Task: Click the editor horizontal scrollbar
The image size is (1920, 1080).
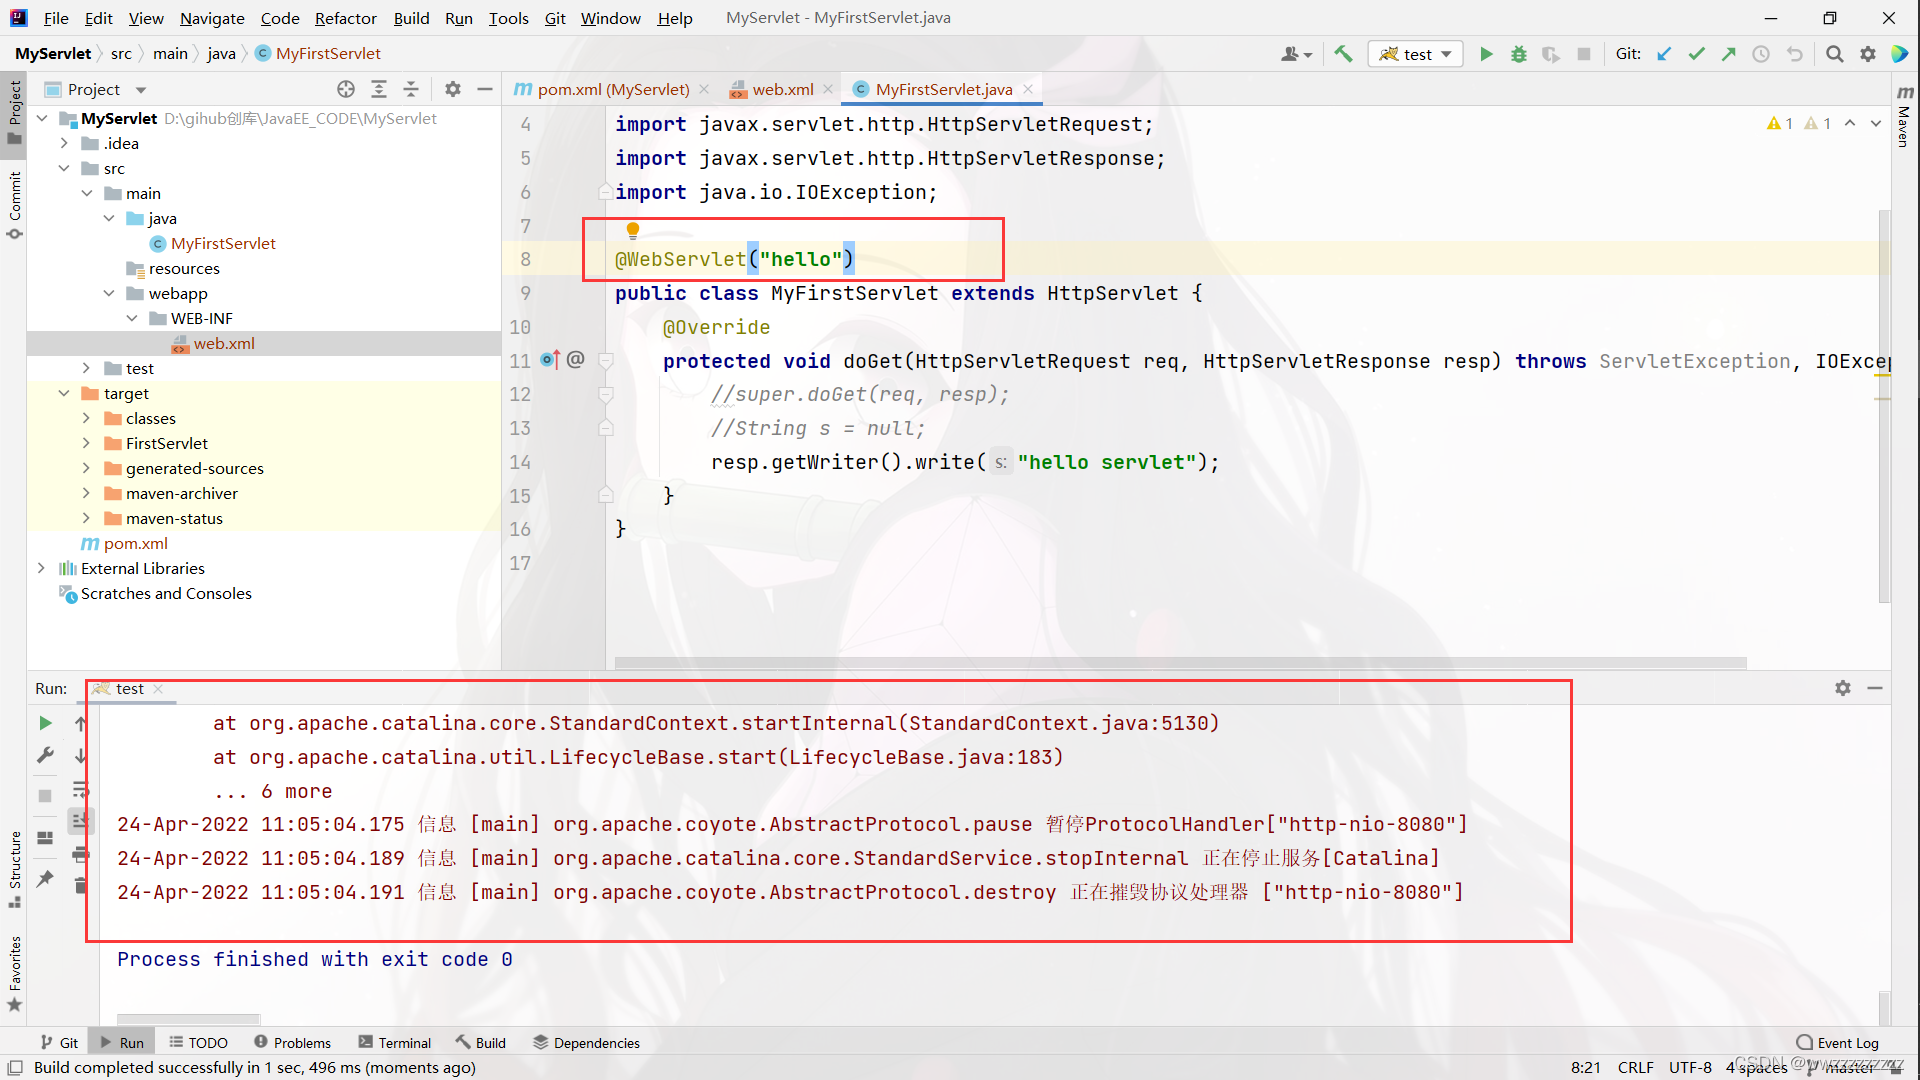Action: pyautogui.click(x=1180, y=663)
